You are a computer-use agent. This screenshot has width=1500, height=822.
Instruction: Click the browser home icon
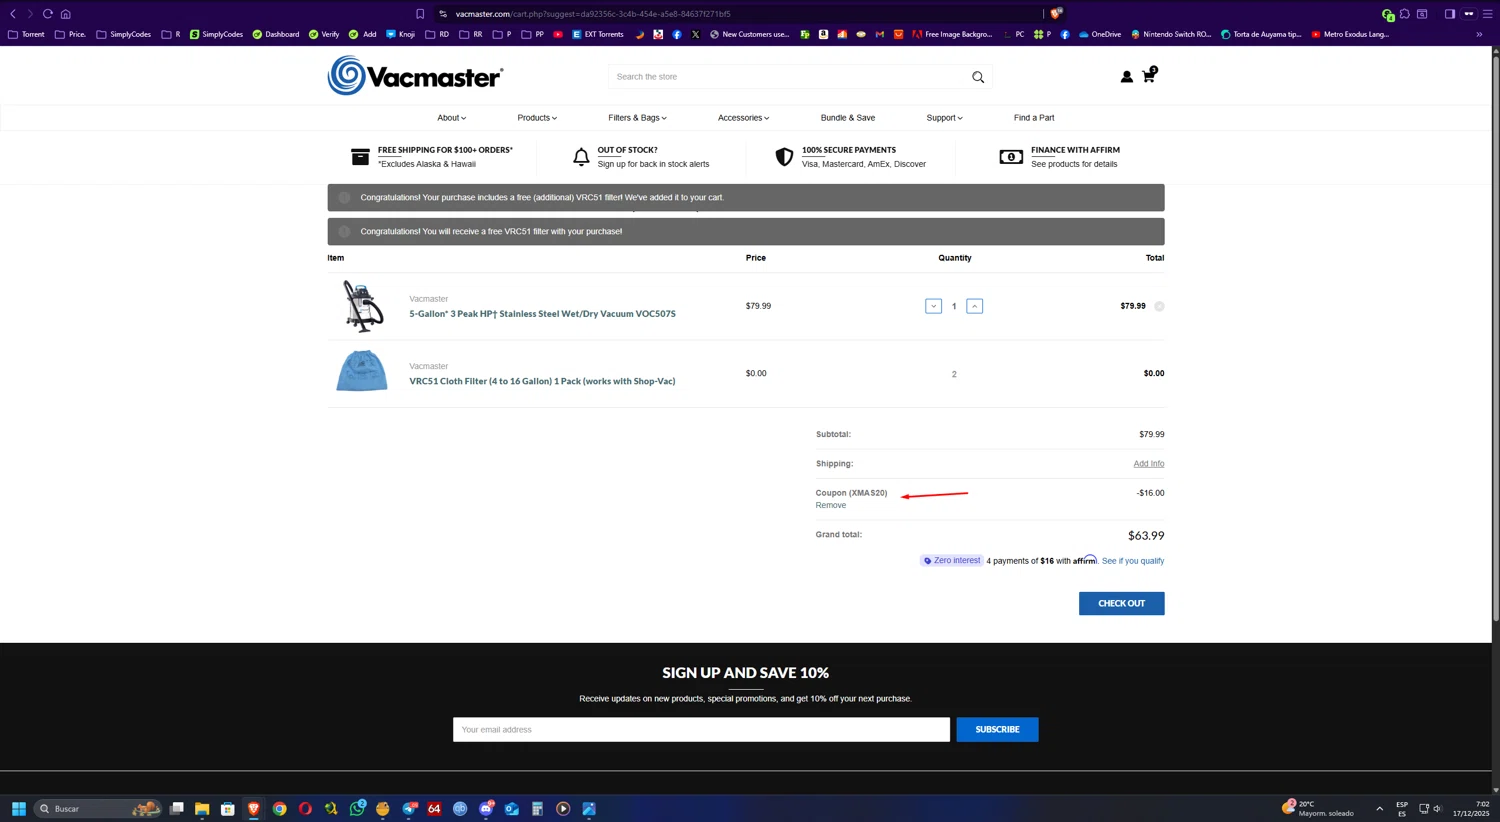tap(66, 14)
